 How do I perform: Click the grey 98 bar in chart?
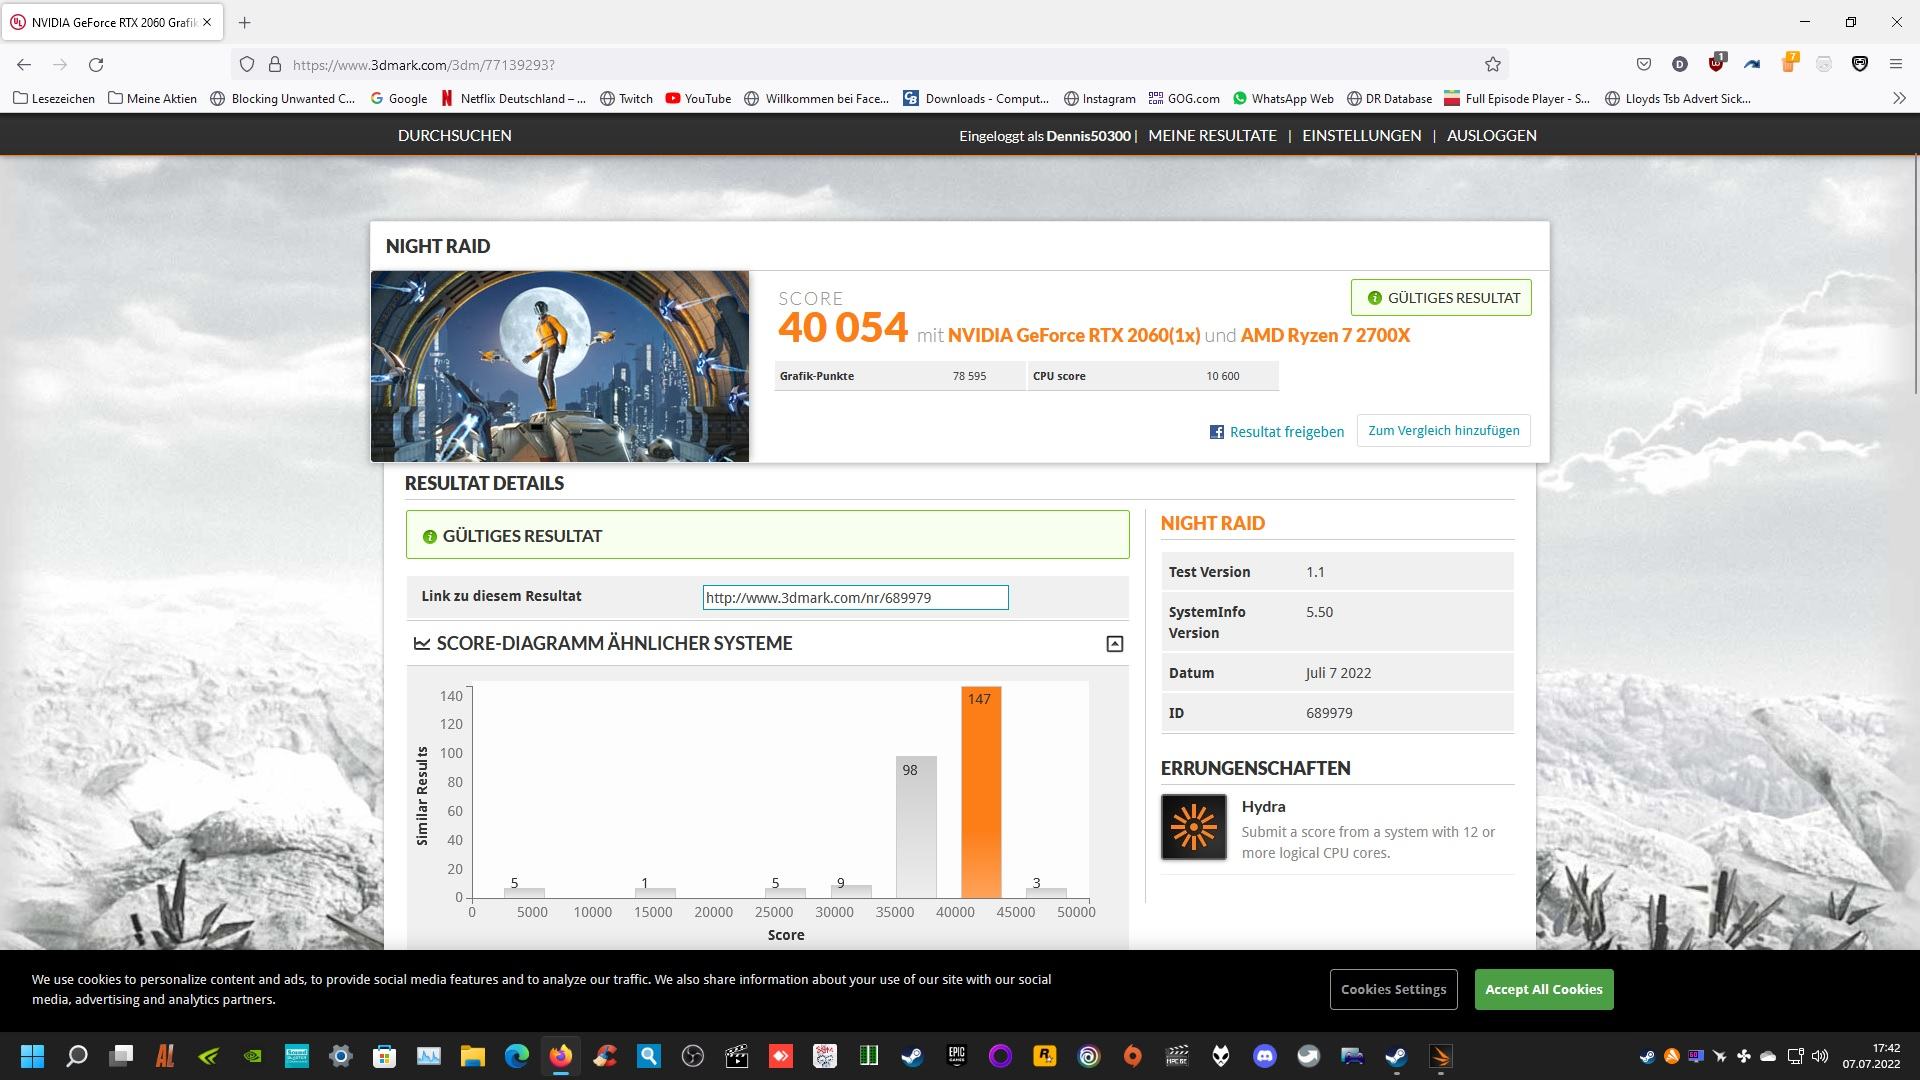click(915, 827)
